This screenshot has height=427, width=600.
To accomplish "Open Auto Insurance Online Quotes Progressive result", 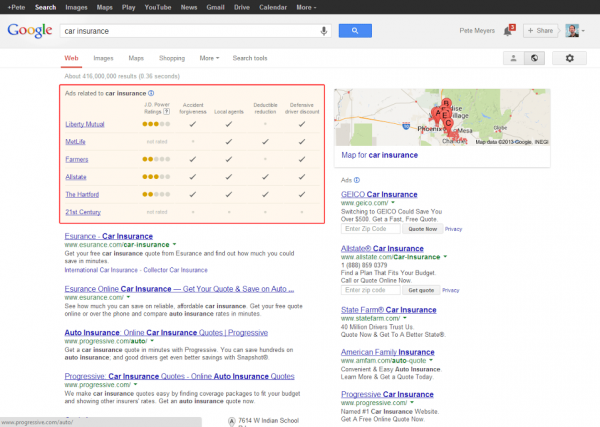I will pos(166,332).
